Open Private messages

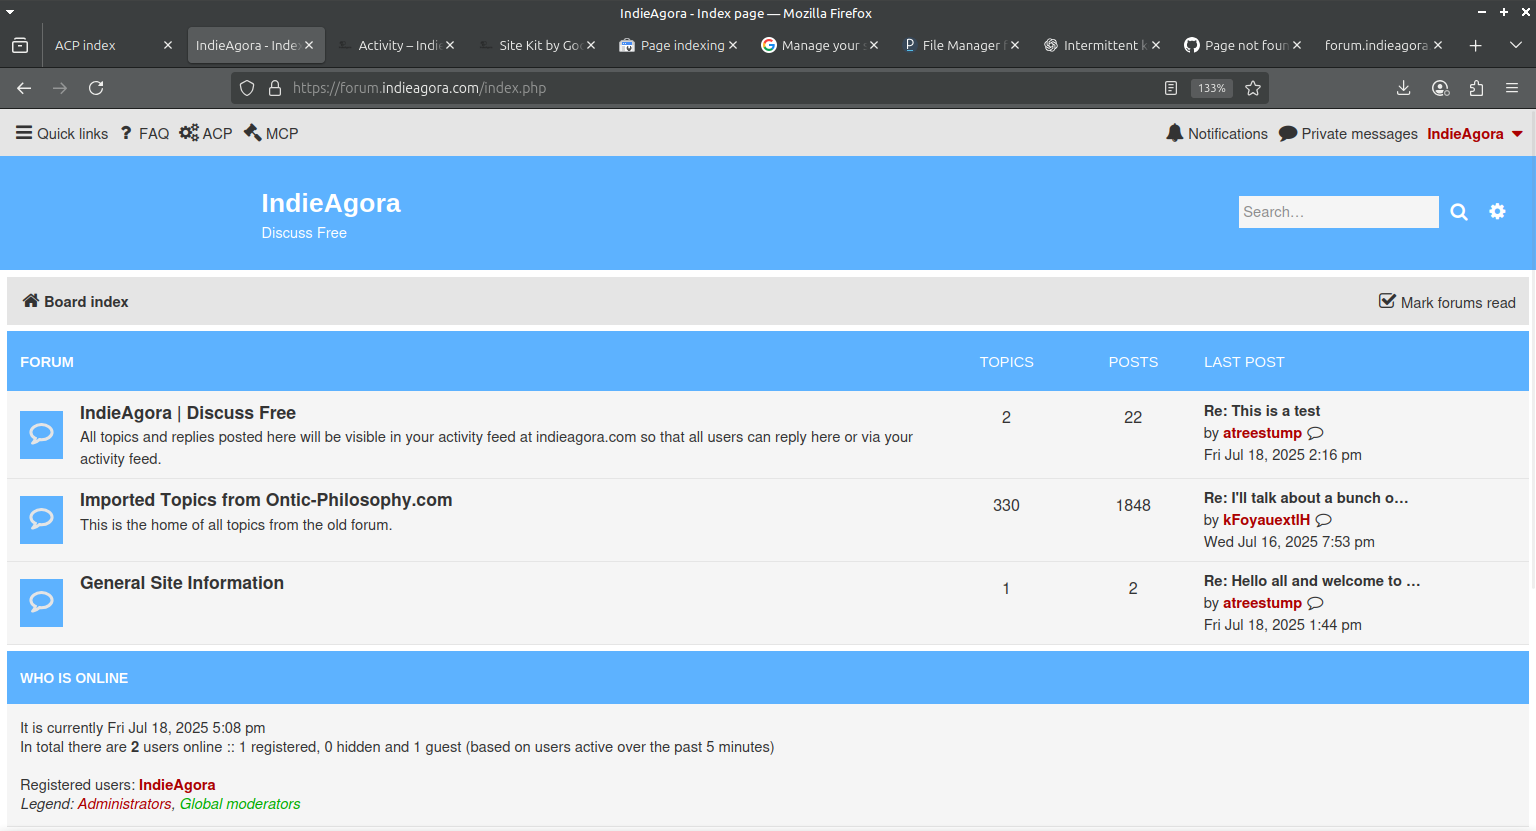(x=1348, y=133)
